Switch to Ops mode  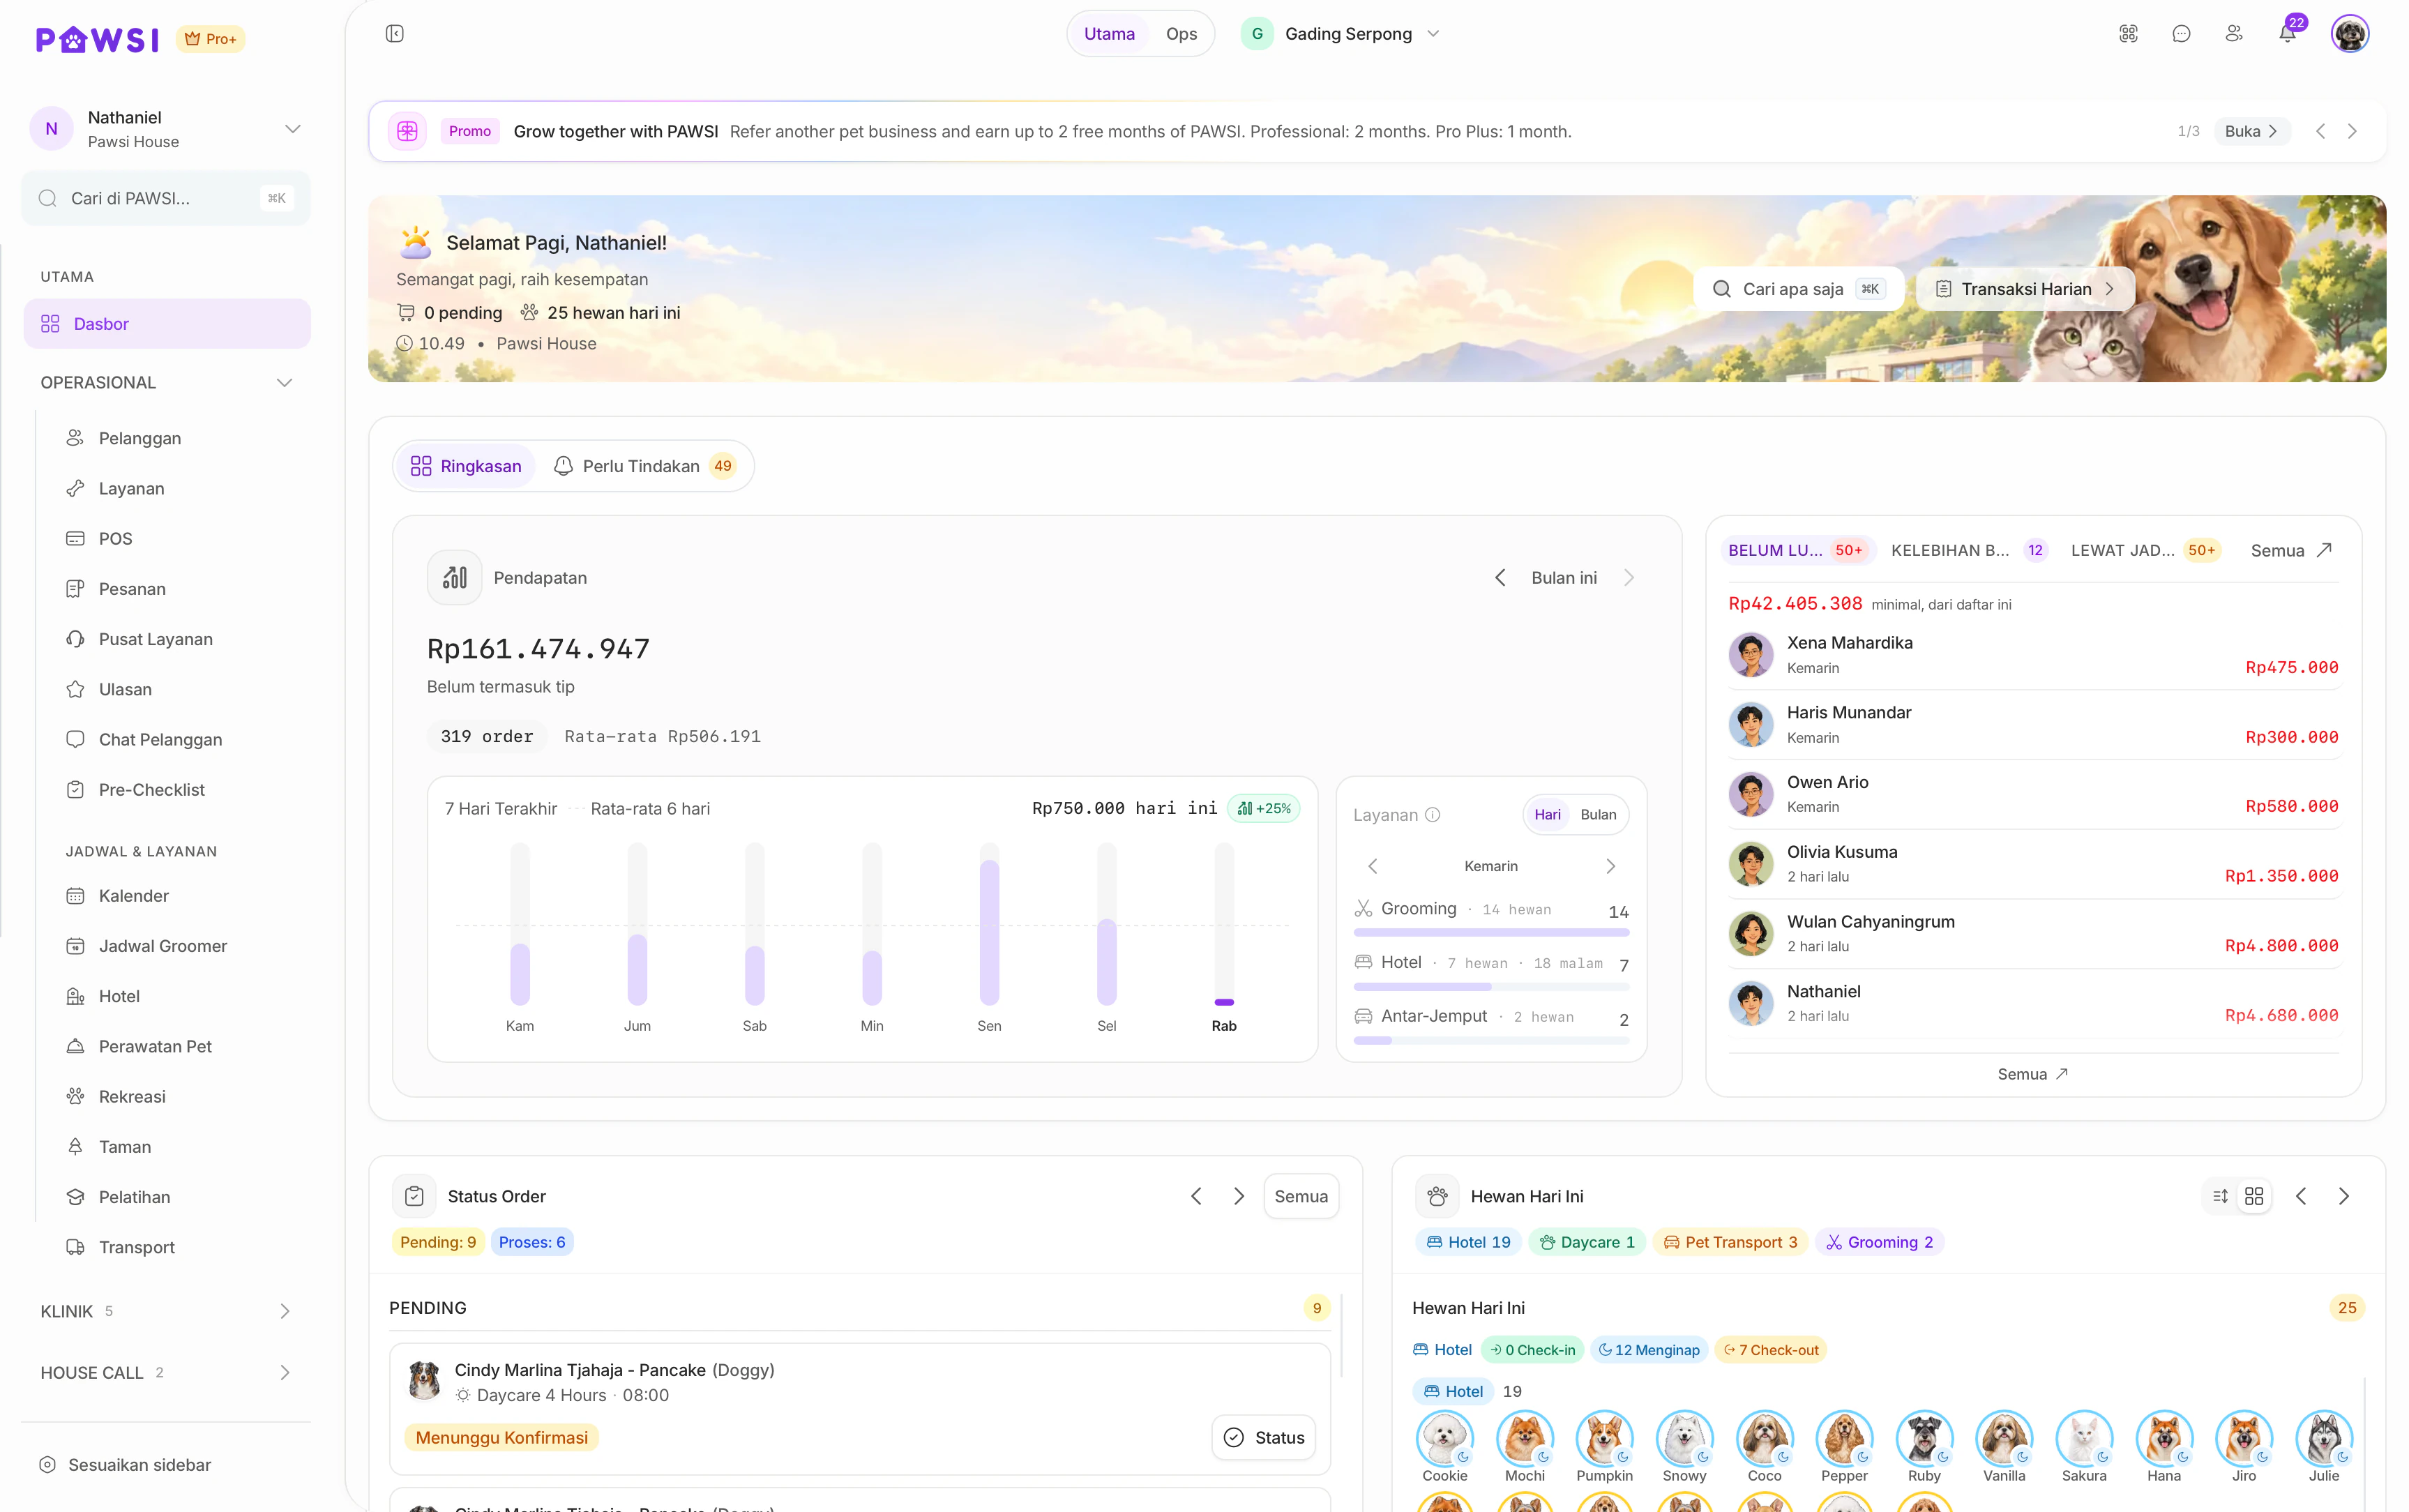pos(1181,34)
